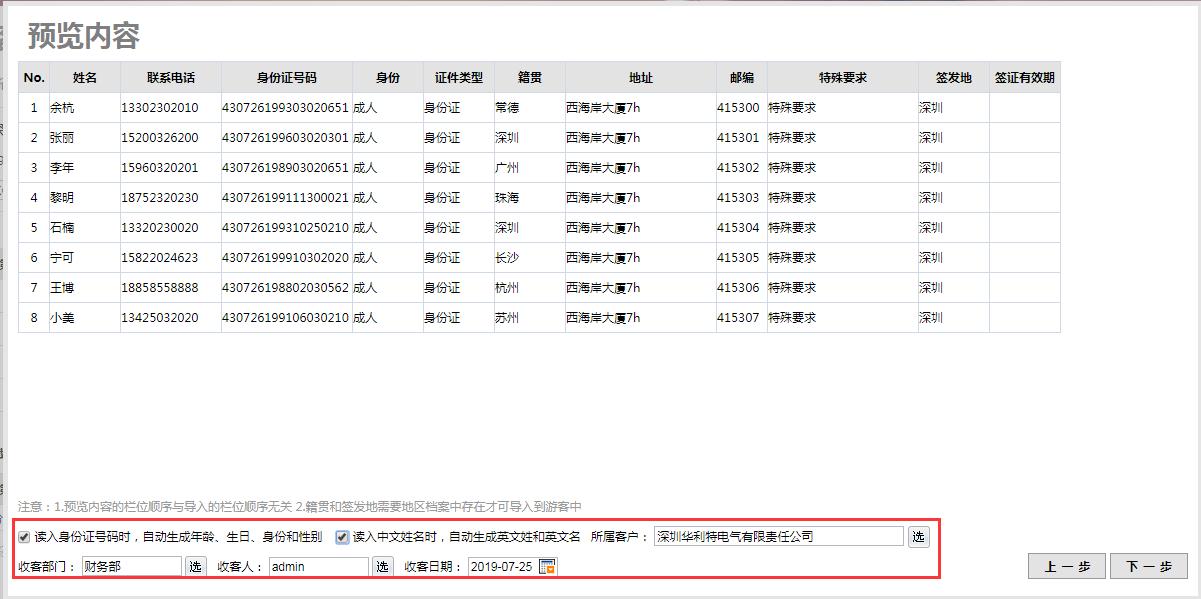Click the 邮编 cell 415307
Screen dimensions: 1201x599
[738, 318]
